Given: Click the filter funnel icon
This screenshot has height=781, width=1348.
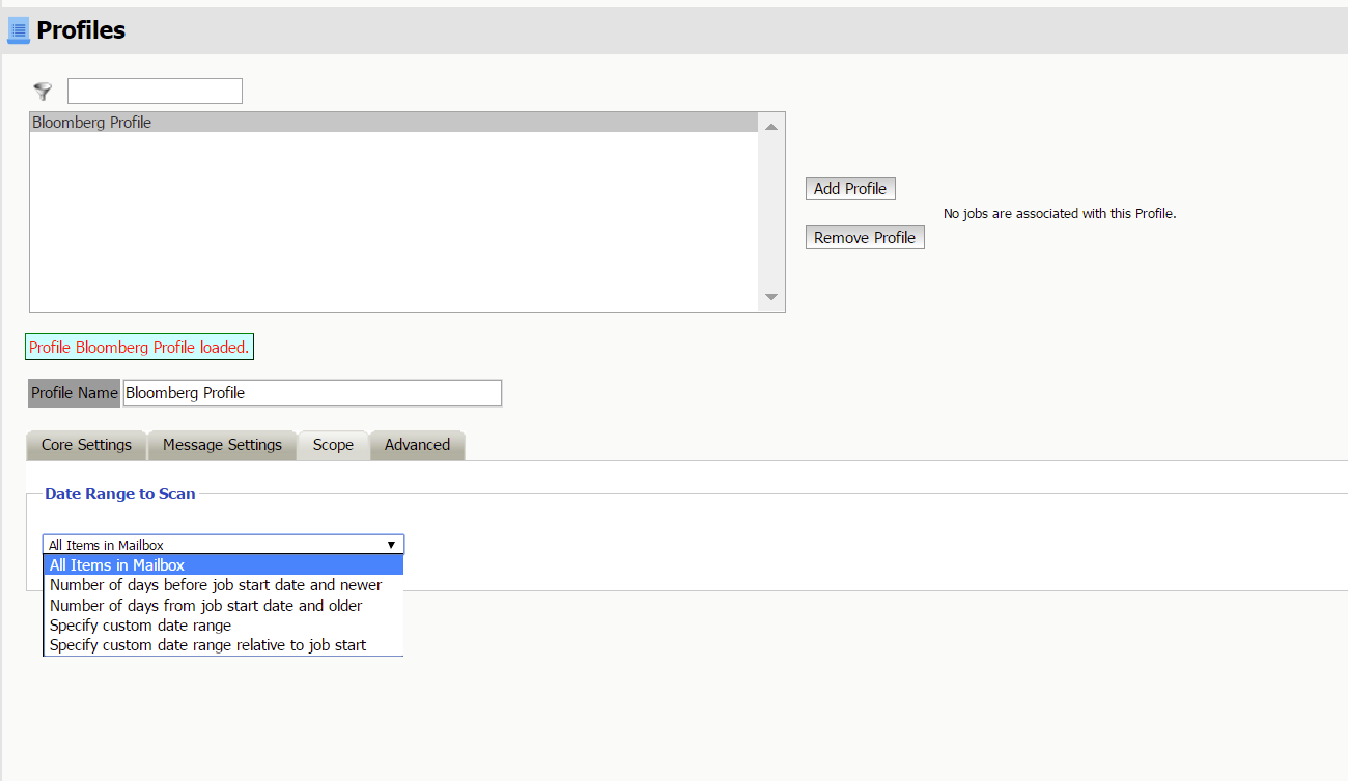Looking at the screenshot, I should tap(42, 91).
